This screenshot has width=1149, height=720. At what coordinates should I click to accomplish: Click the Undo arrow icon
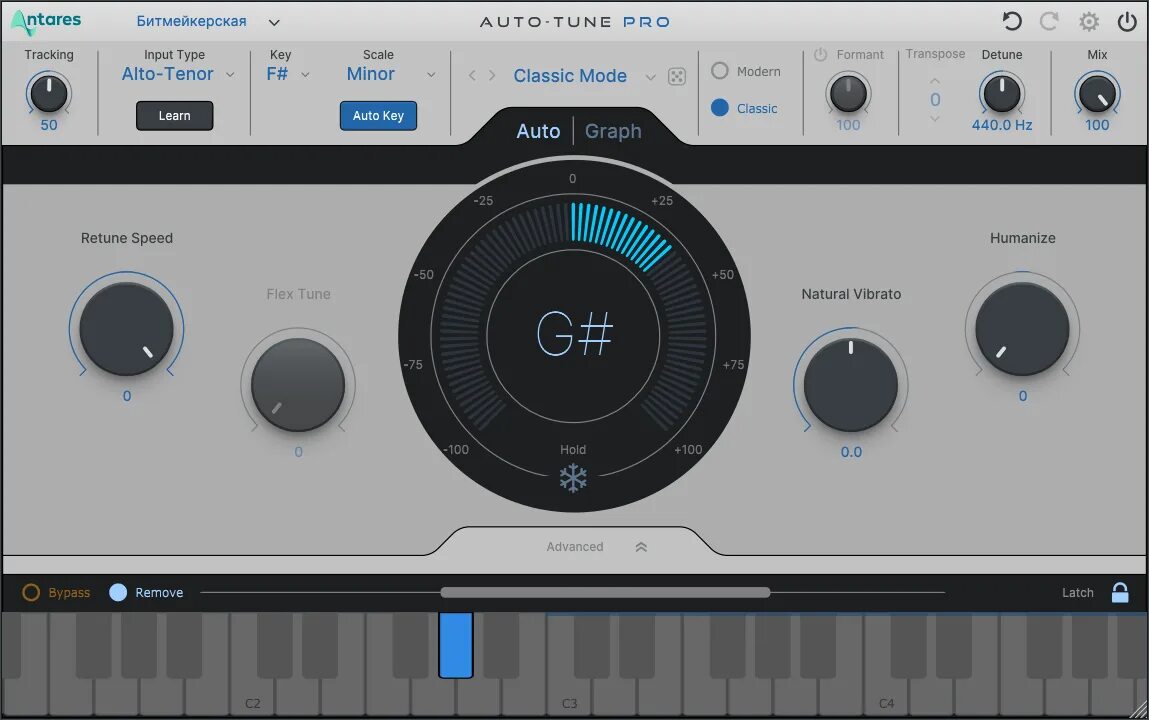click(x=1012, y=21)
